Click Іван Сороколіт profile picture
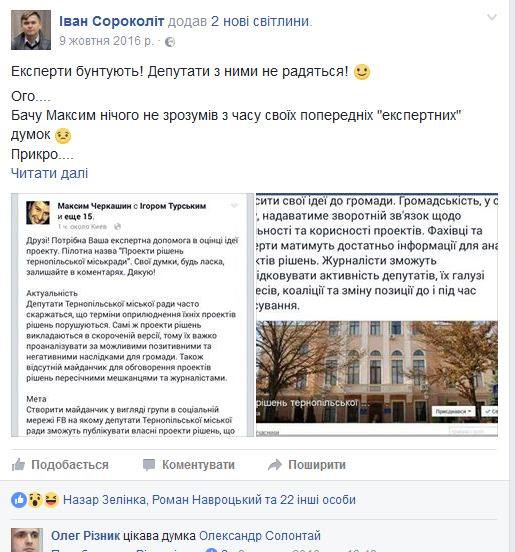This screenshot has width=515, height=552. pos(31,30)
